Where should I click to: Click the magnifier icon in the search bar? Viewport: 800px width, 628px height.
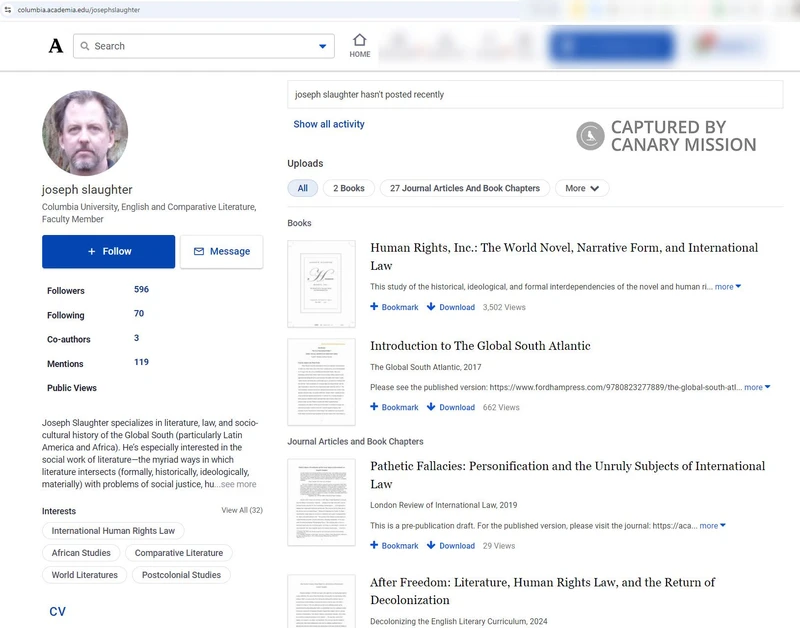[85, 46]
